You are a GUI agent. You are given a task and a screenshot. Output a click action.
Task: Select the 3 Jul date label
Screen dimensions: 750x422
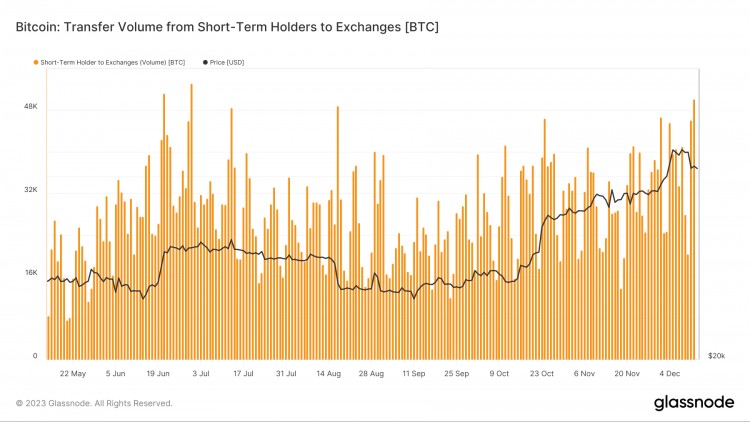point(201,374)
